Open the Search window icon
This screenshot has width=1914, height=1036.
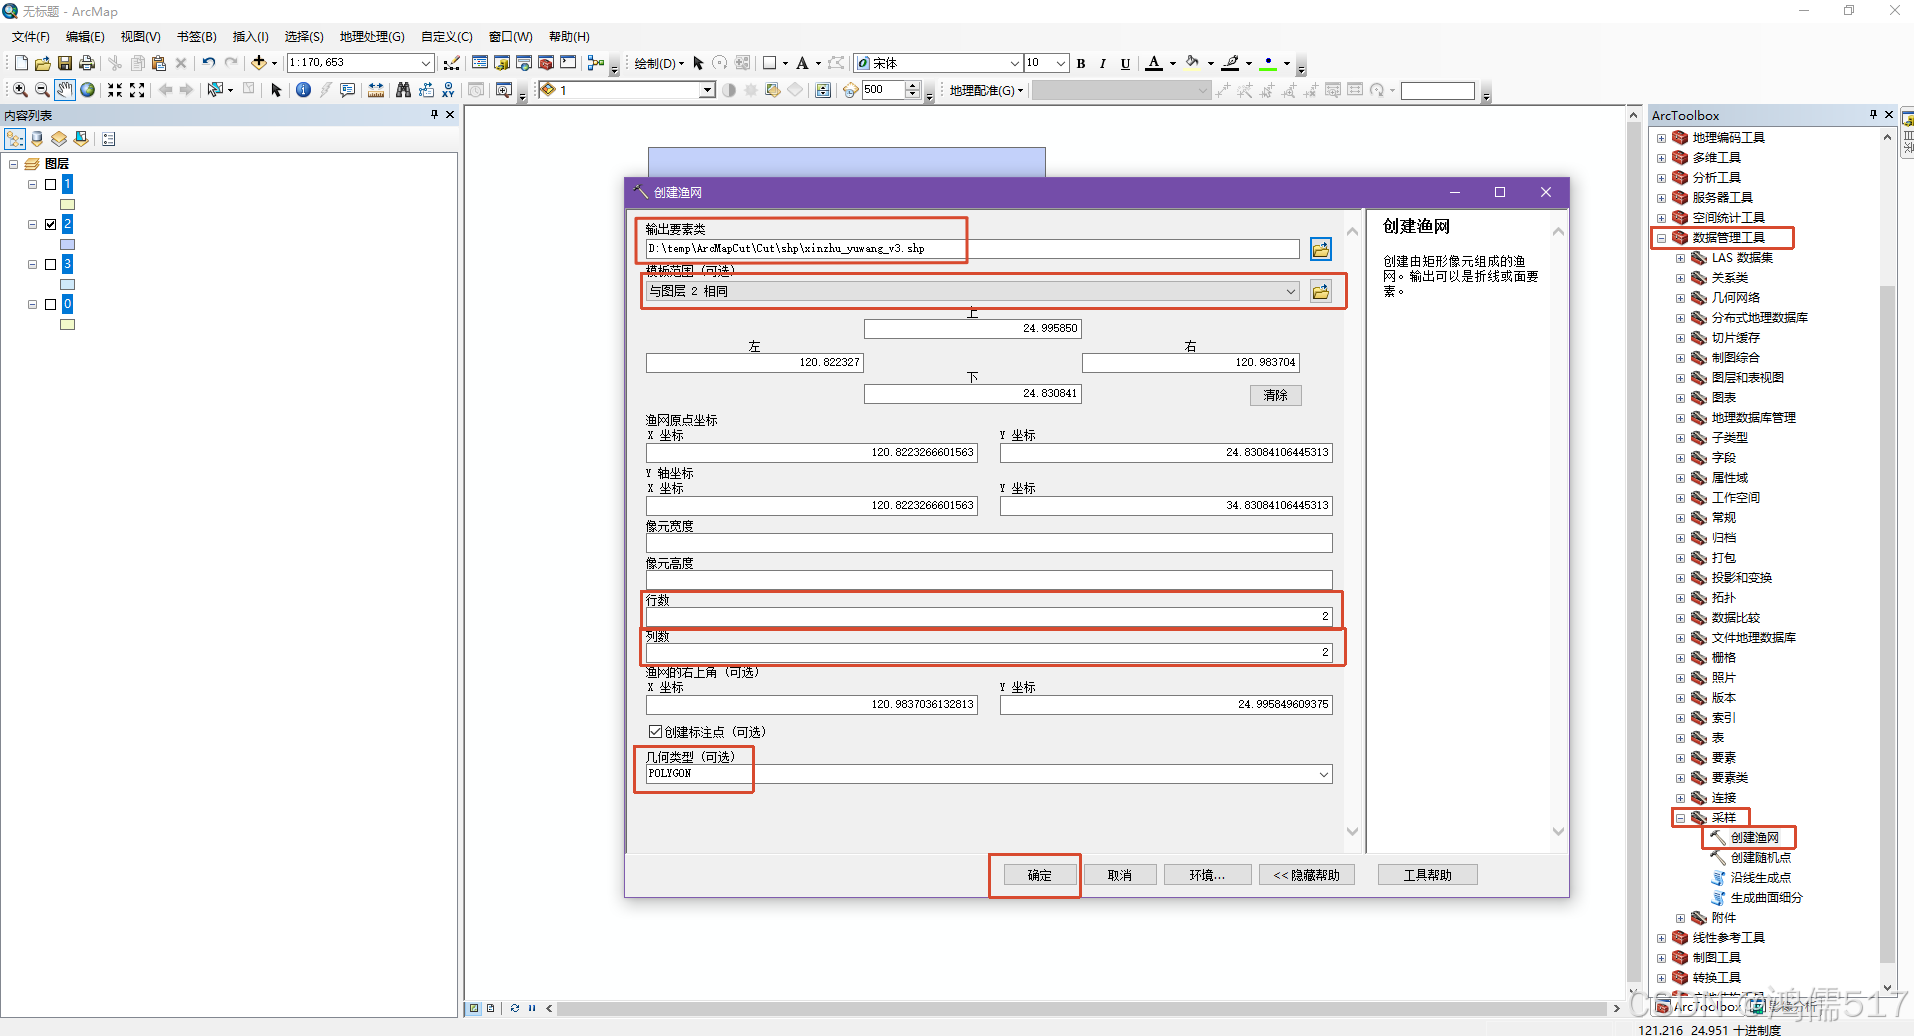click(x=524, y=63)
